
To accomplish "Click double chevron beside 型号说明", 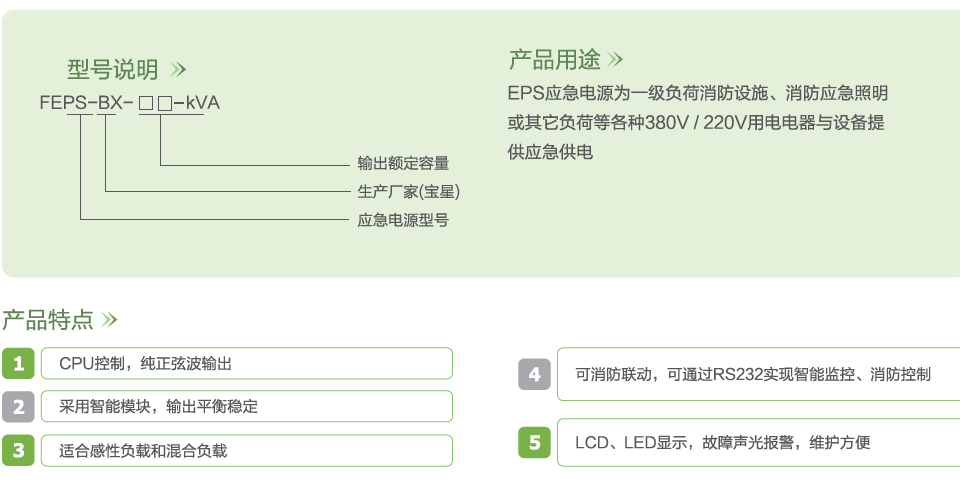I will pos(178,70).
